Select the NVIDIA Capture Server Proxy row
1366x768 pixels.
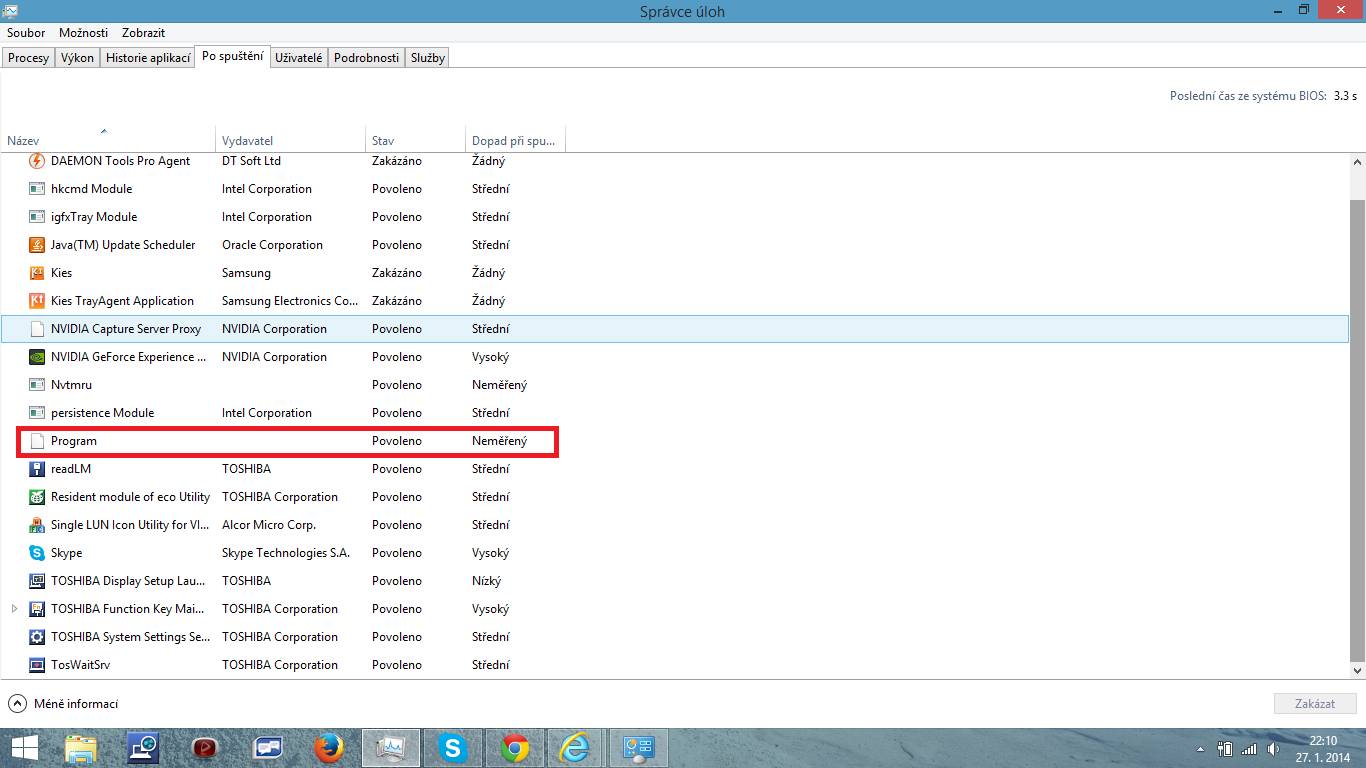click(675, 329)
